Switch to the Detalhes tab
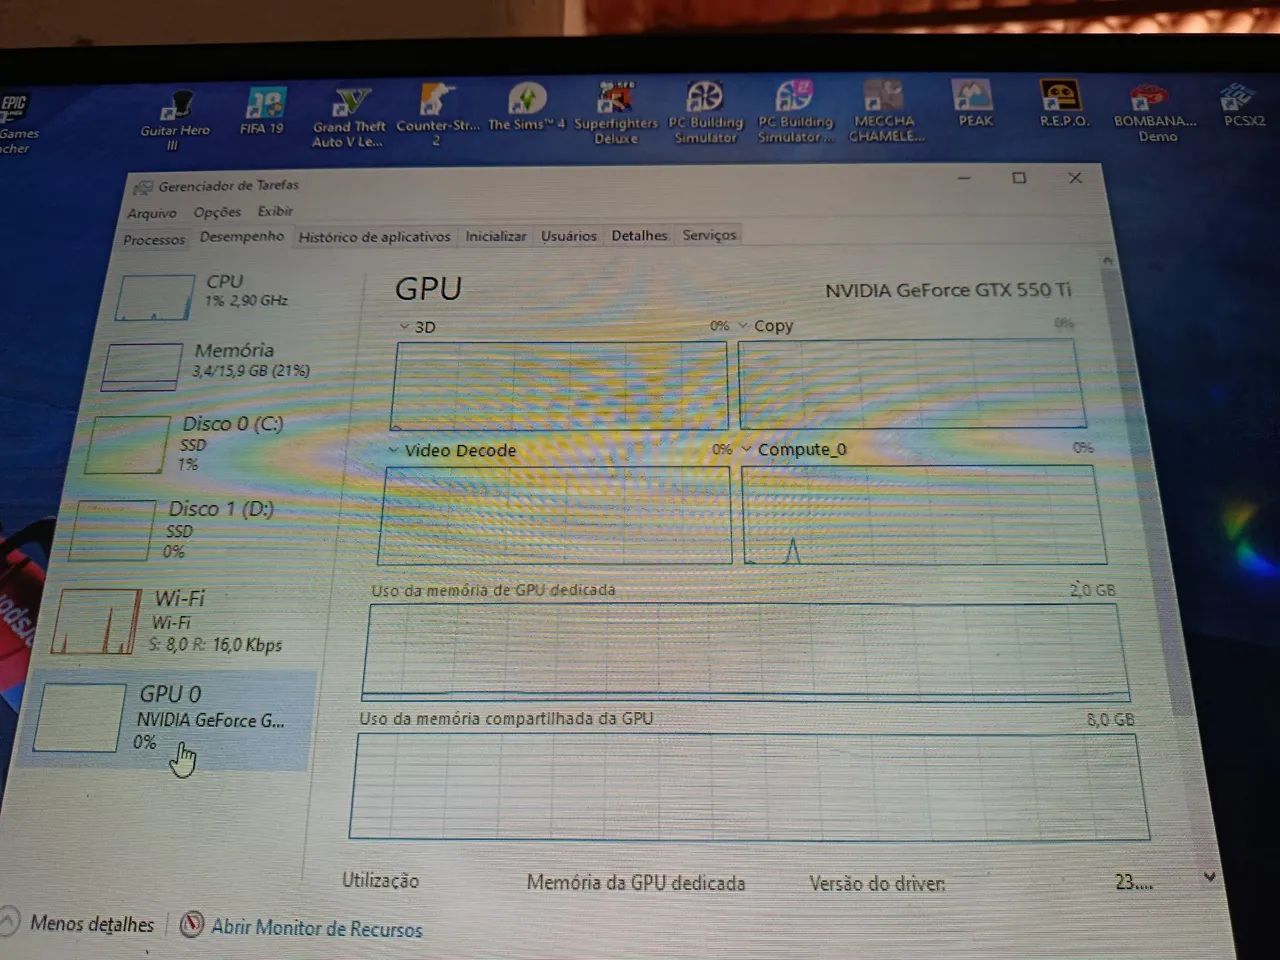Image resolution: width=1280 pixels, height=960 pixels. pos(639,236)
